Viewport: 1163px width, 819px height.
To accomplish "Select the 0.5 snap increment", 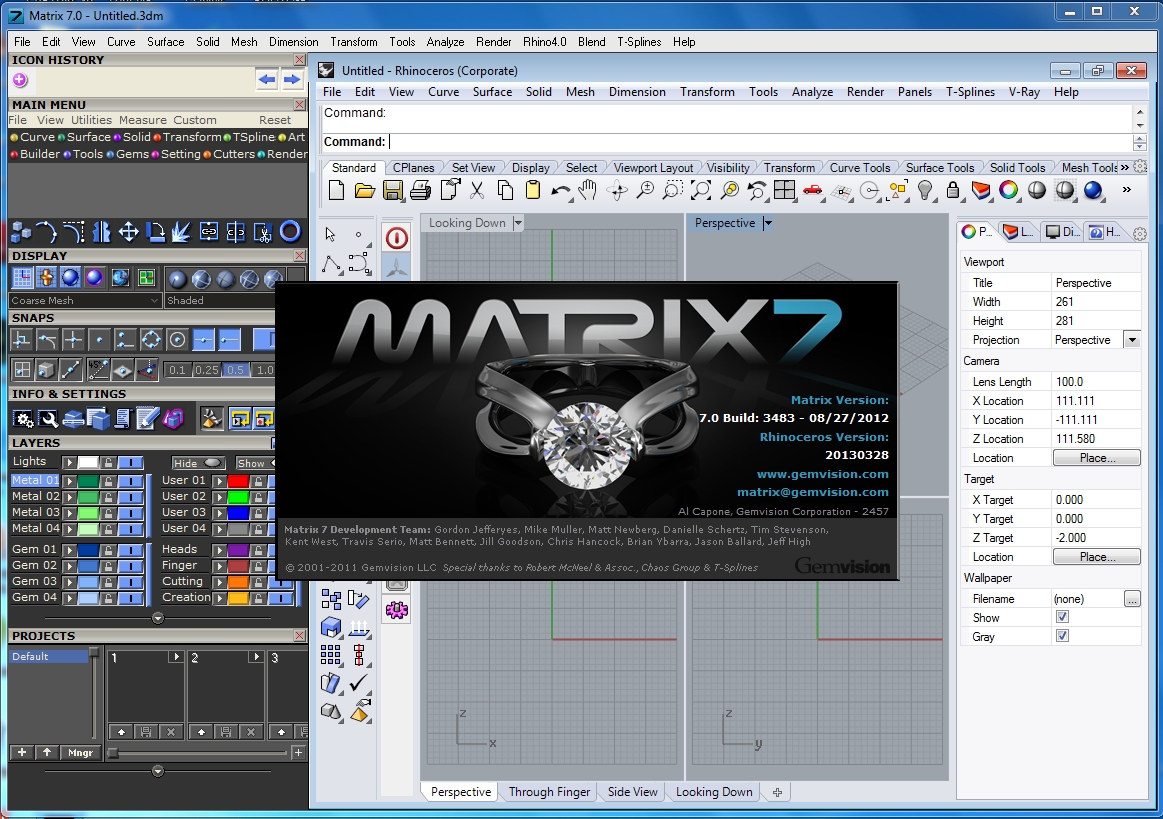I will click(235, 369).
